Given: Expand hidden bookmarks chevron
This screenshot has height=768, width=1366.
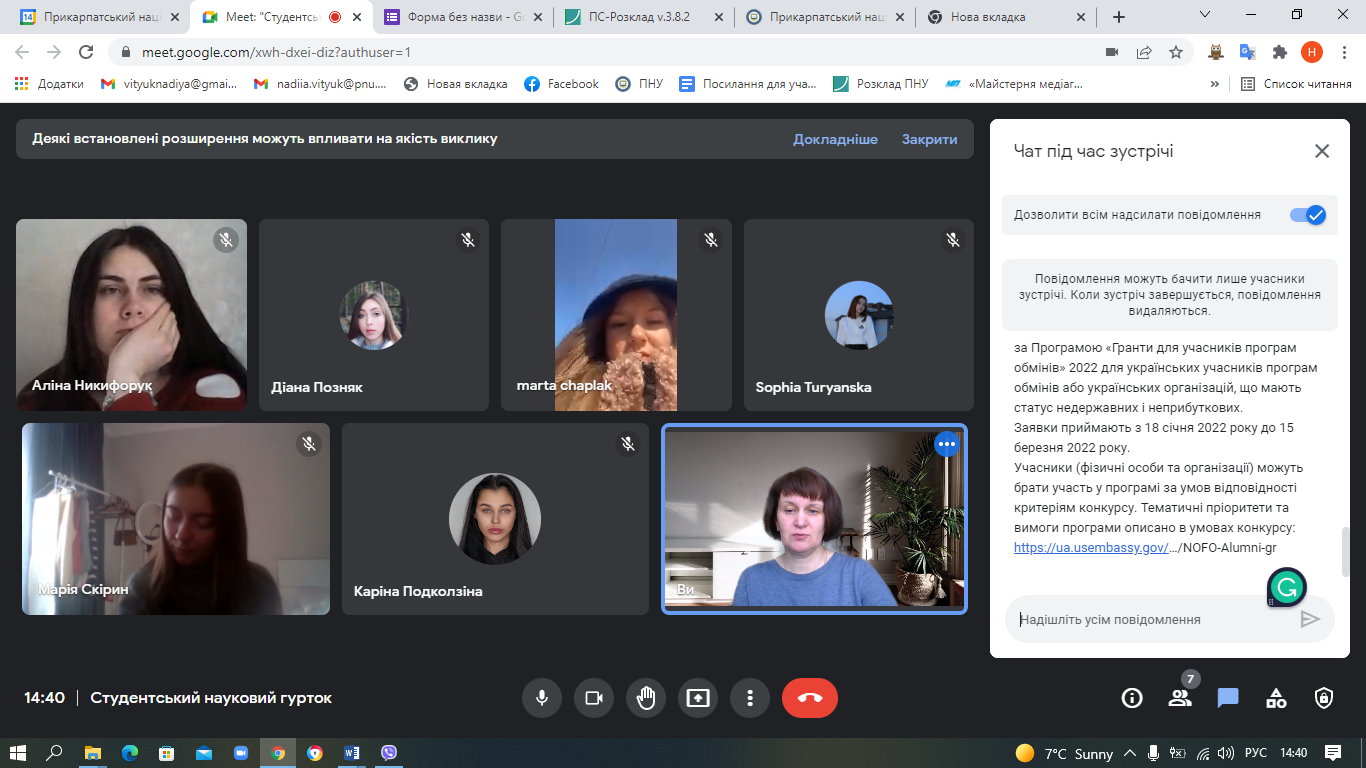Looking at the screenshot, I should pyautogui.click(x=1215, y=84).
